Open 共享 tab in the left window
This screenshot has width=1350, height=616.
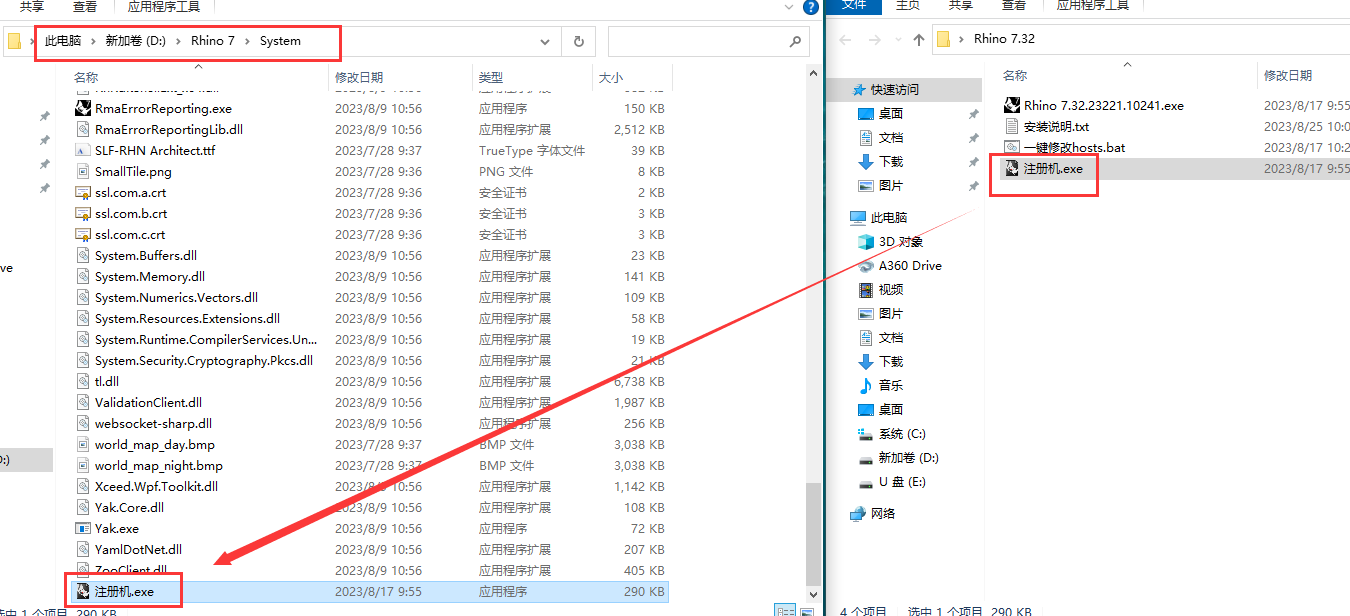click(32, 6)
